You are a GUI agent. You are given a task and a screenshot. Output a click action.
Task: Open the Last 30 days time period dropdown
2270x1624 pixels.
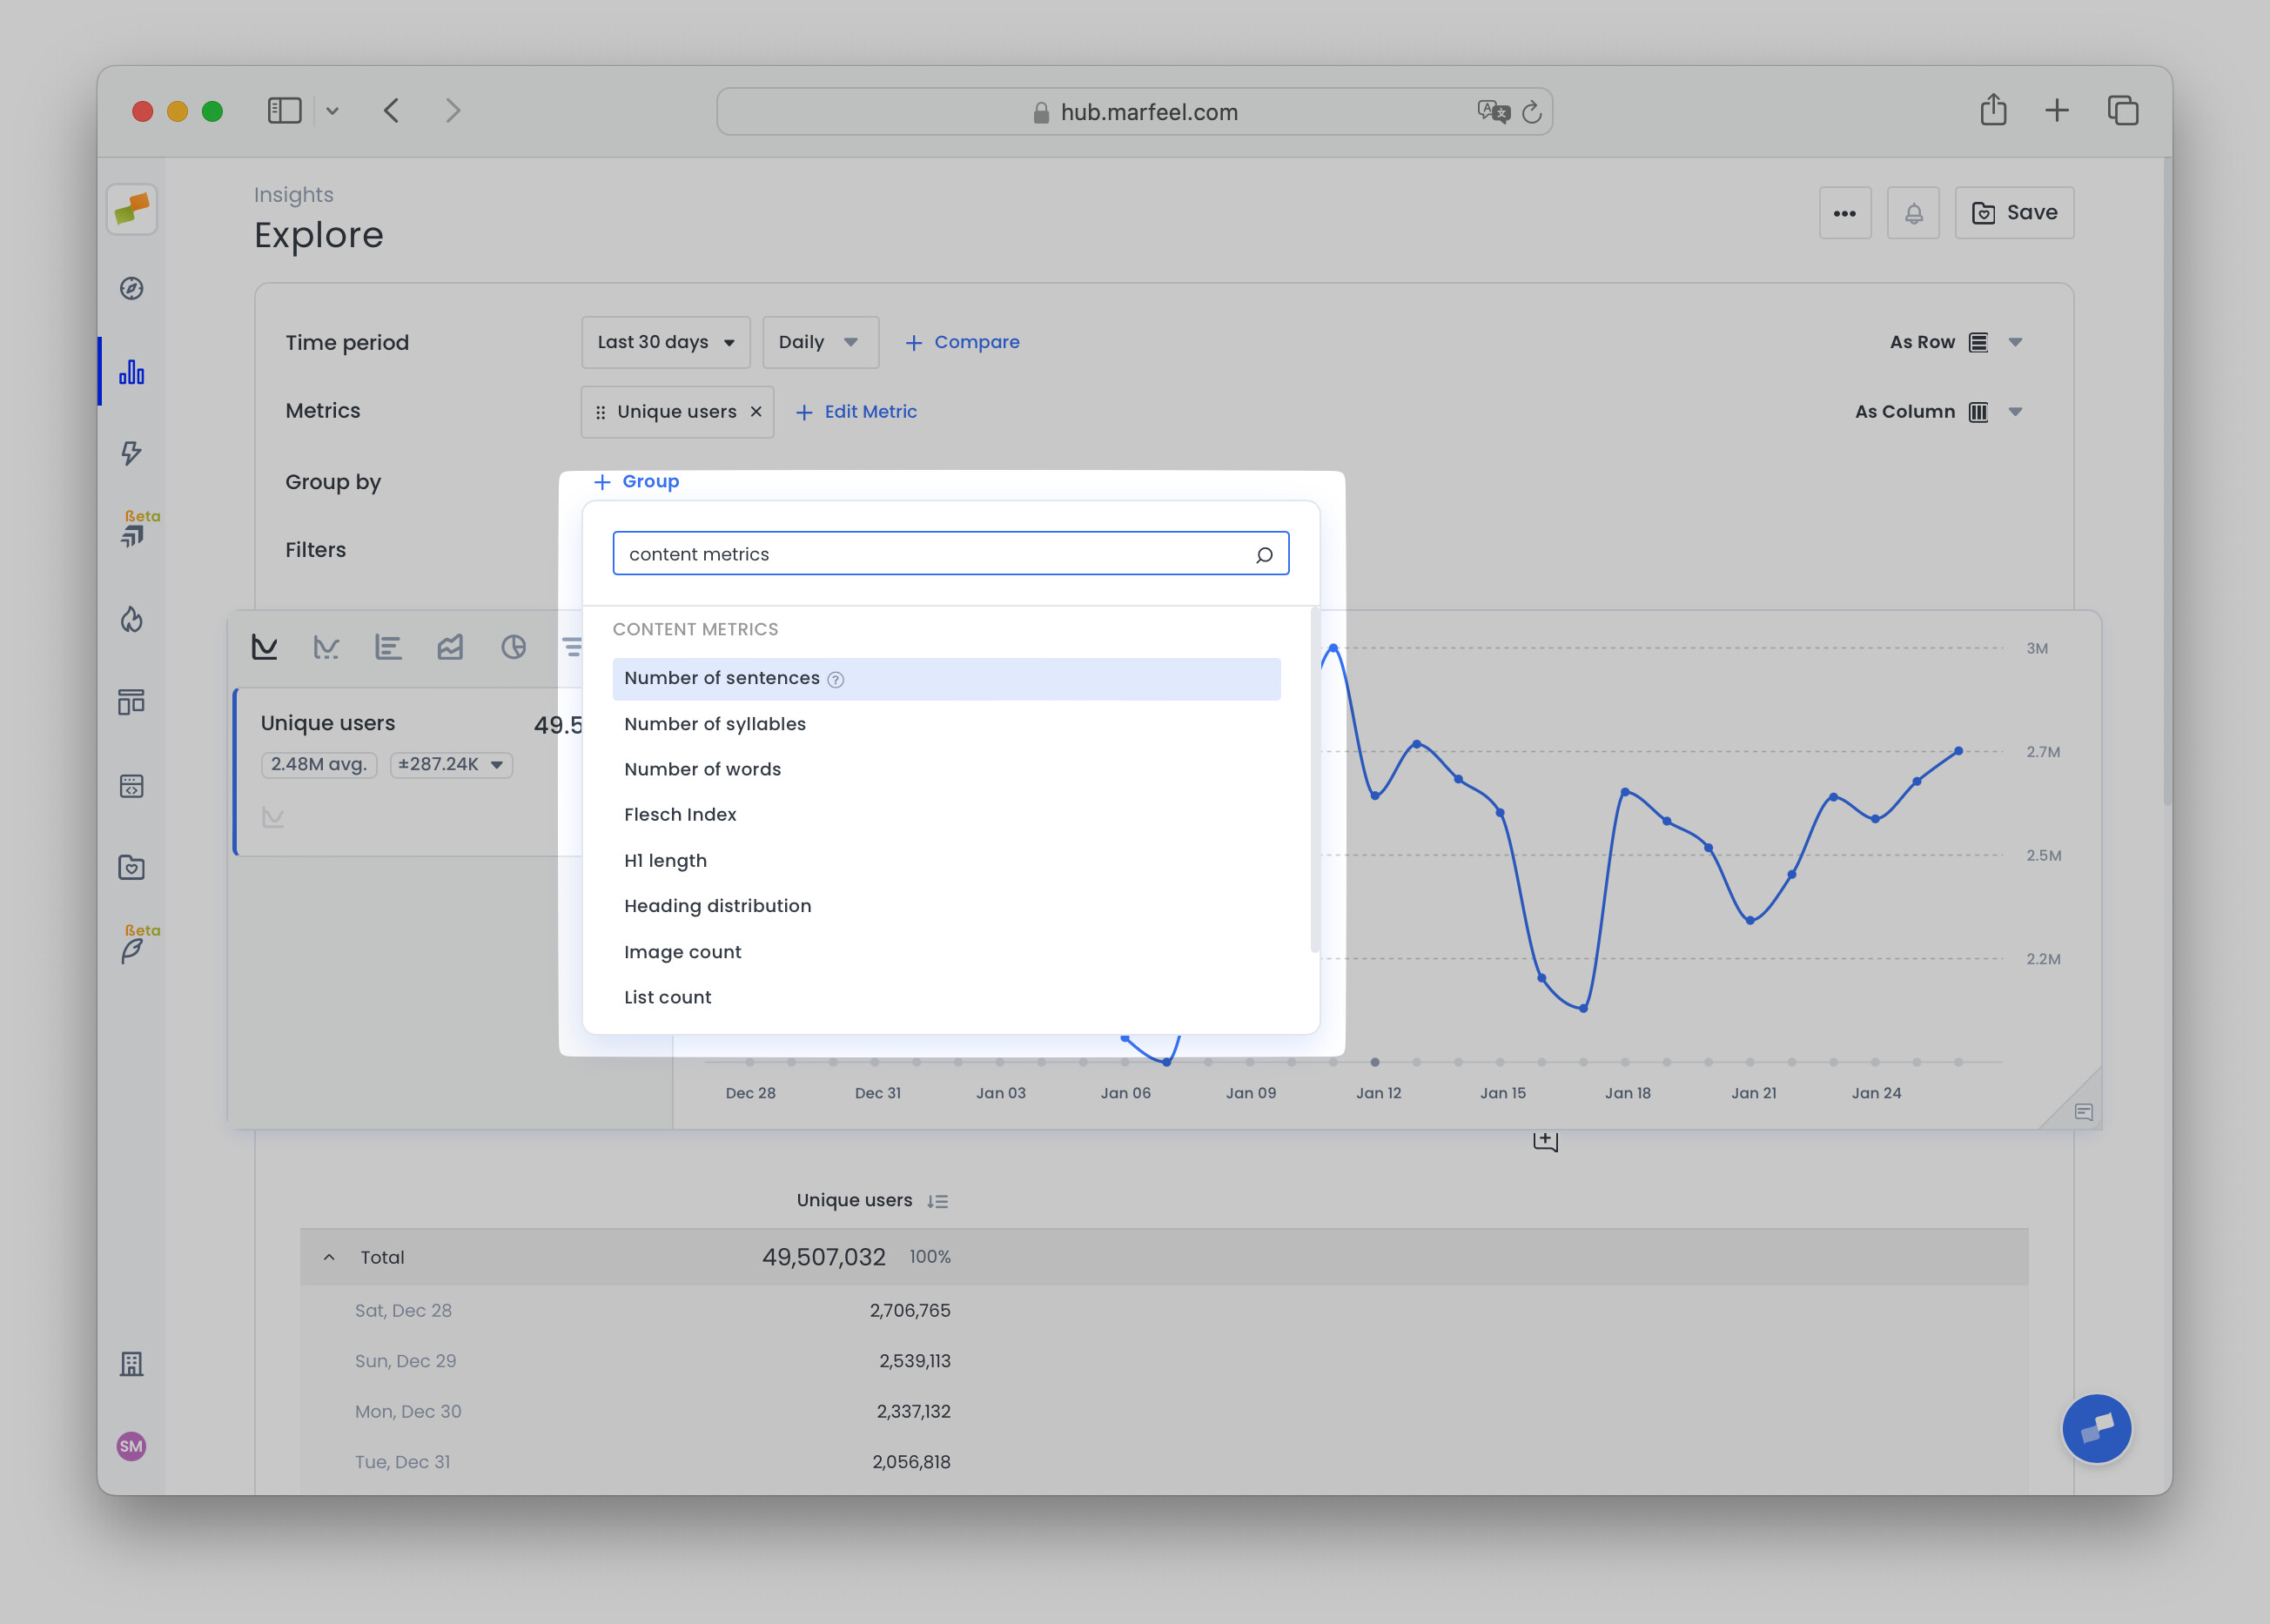coord(665,342)
